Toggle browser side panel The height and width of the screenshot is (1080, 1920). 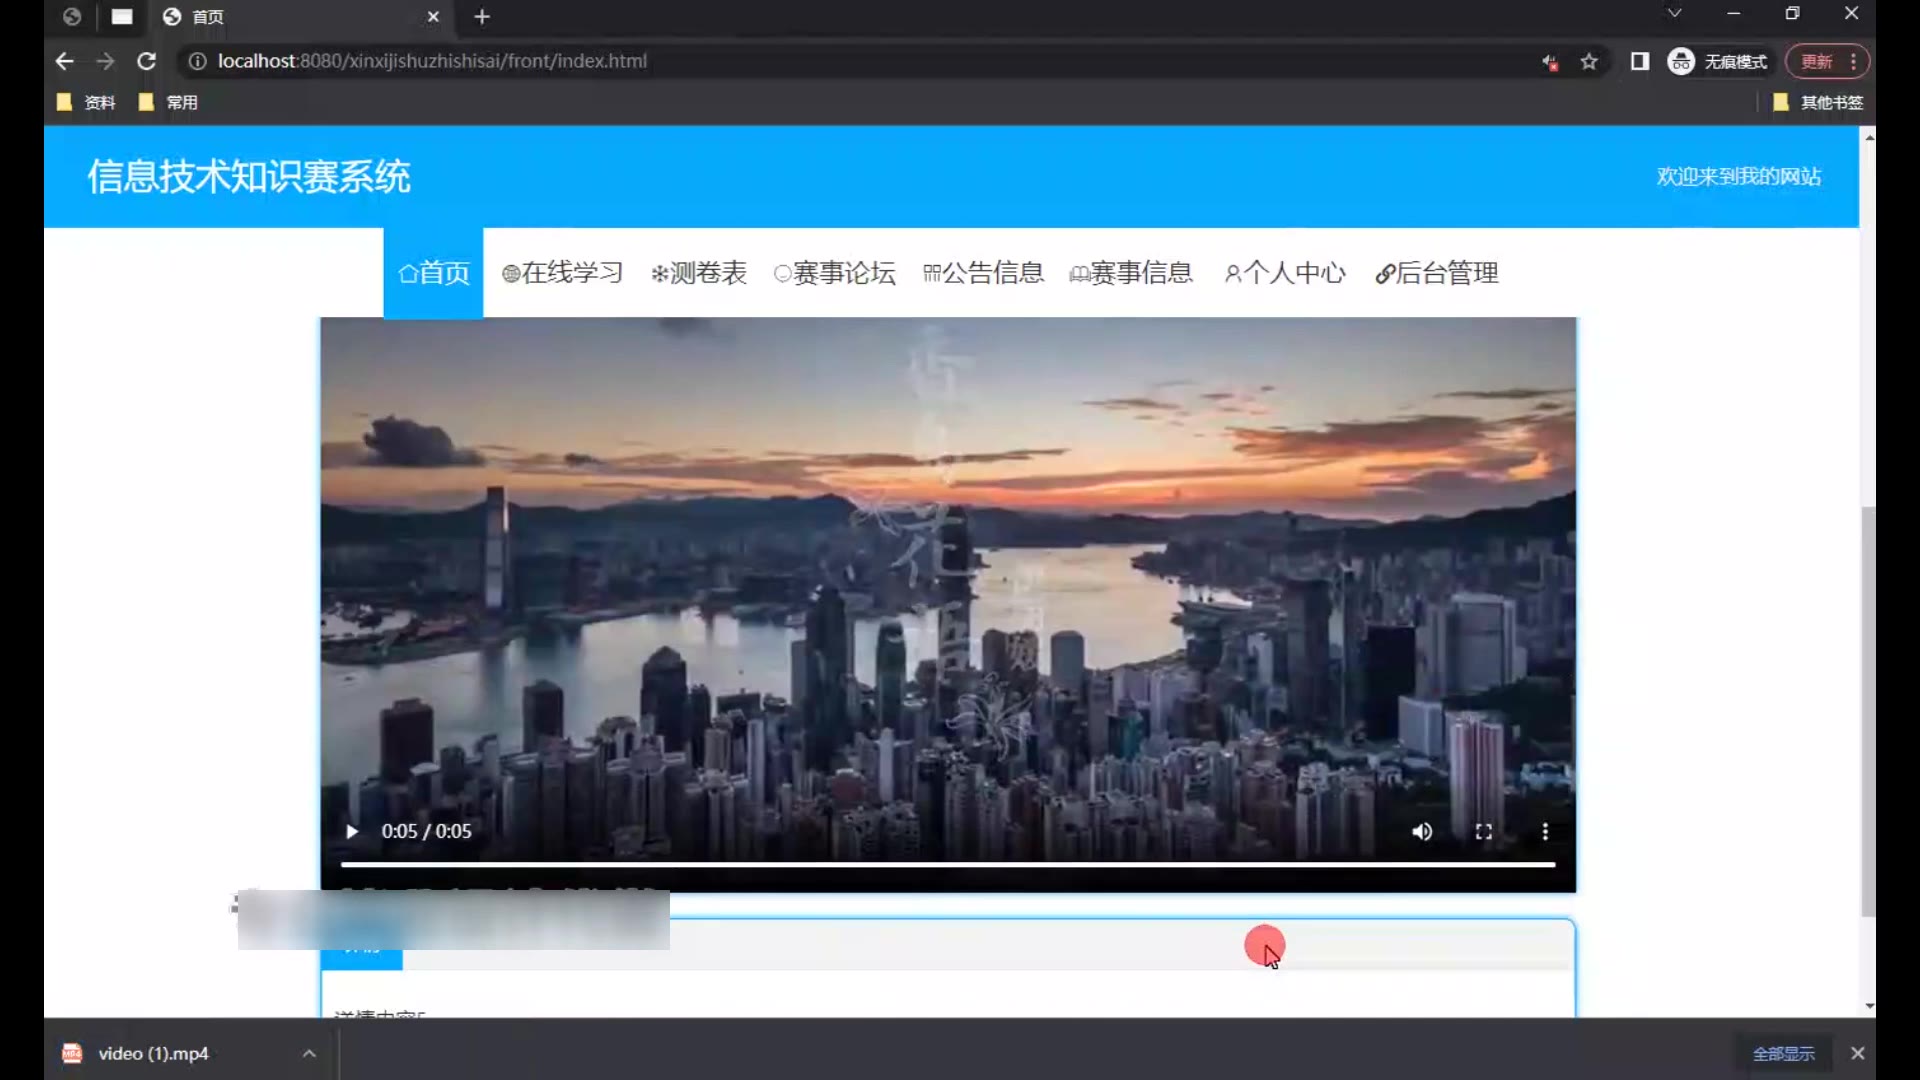point(1639,62)
